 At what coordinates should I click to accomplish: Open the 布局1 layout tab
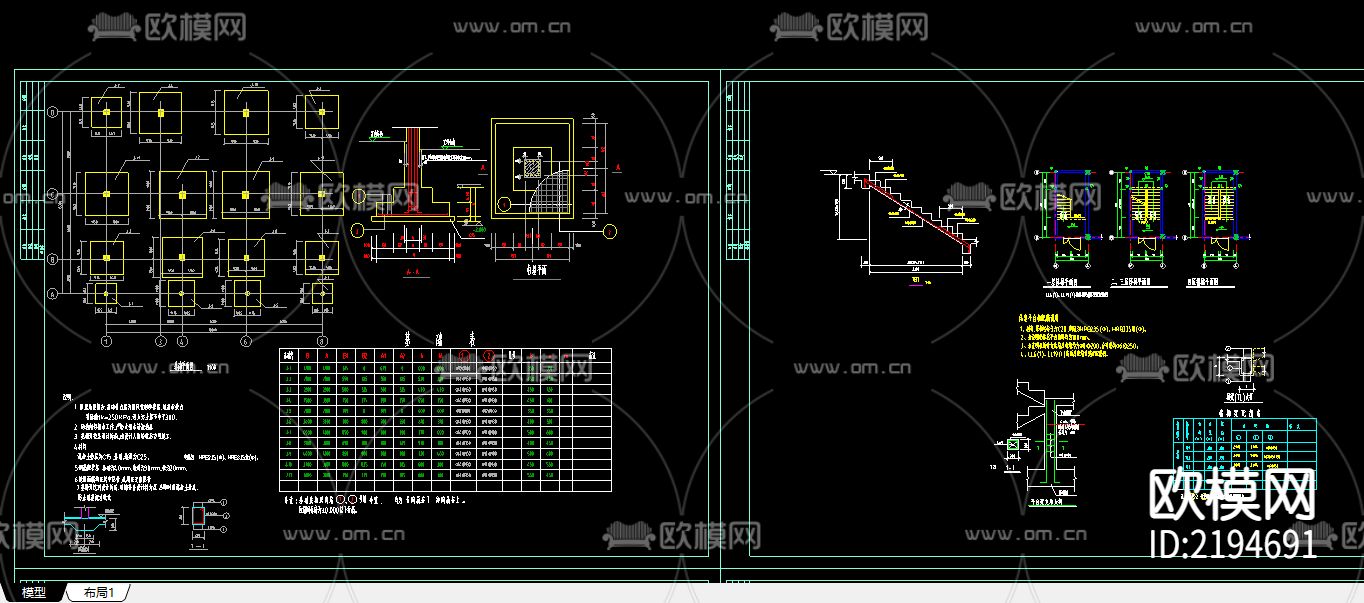(x=98, y=593)
